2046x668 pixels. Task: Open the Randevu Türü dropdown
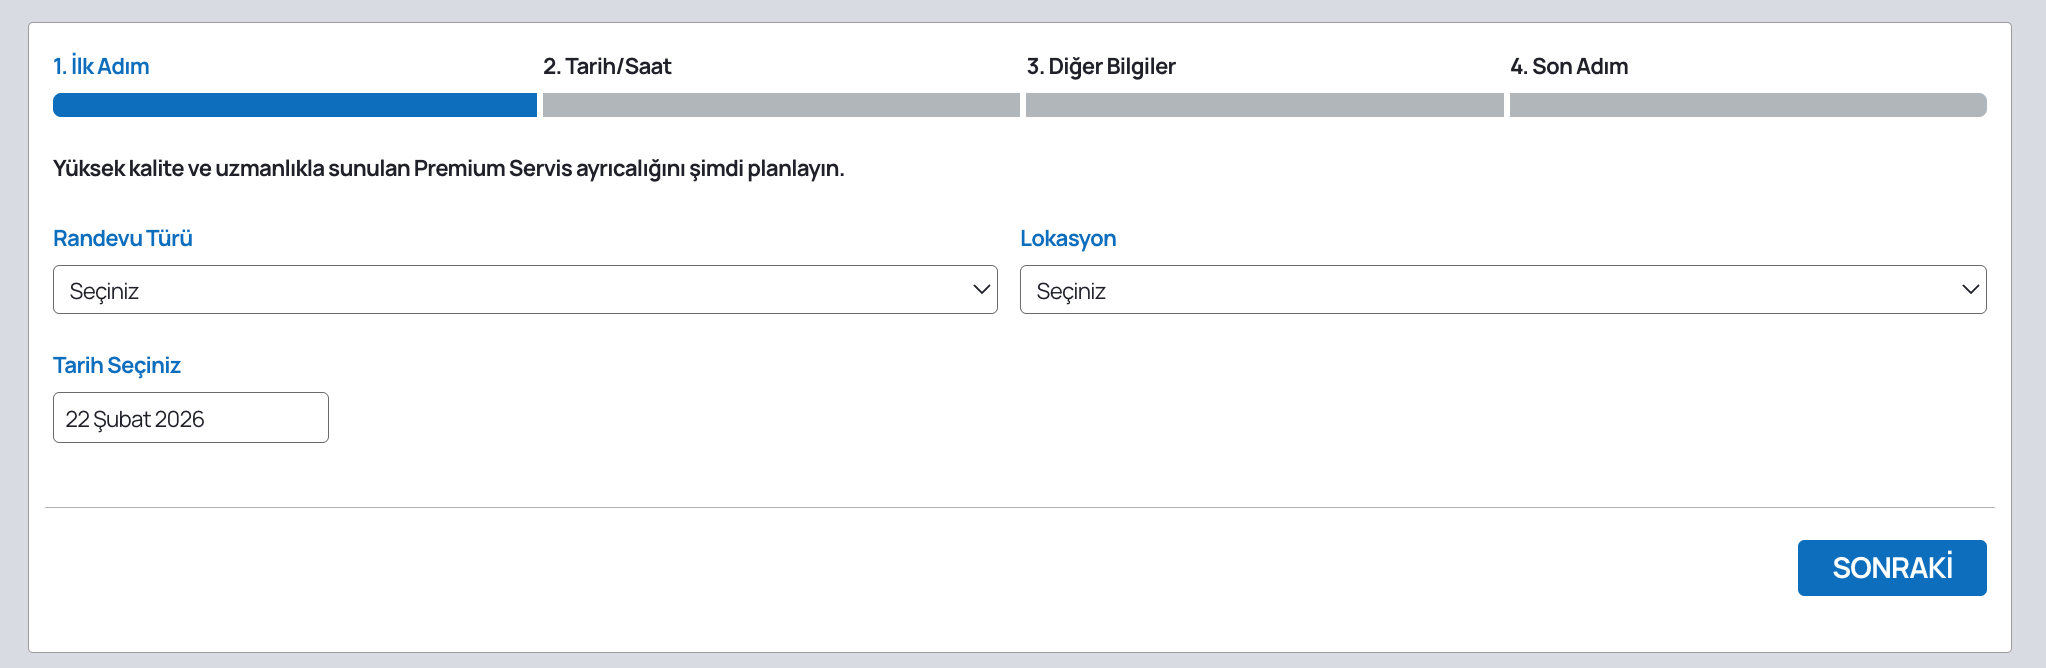click(x=524, y=290)
